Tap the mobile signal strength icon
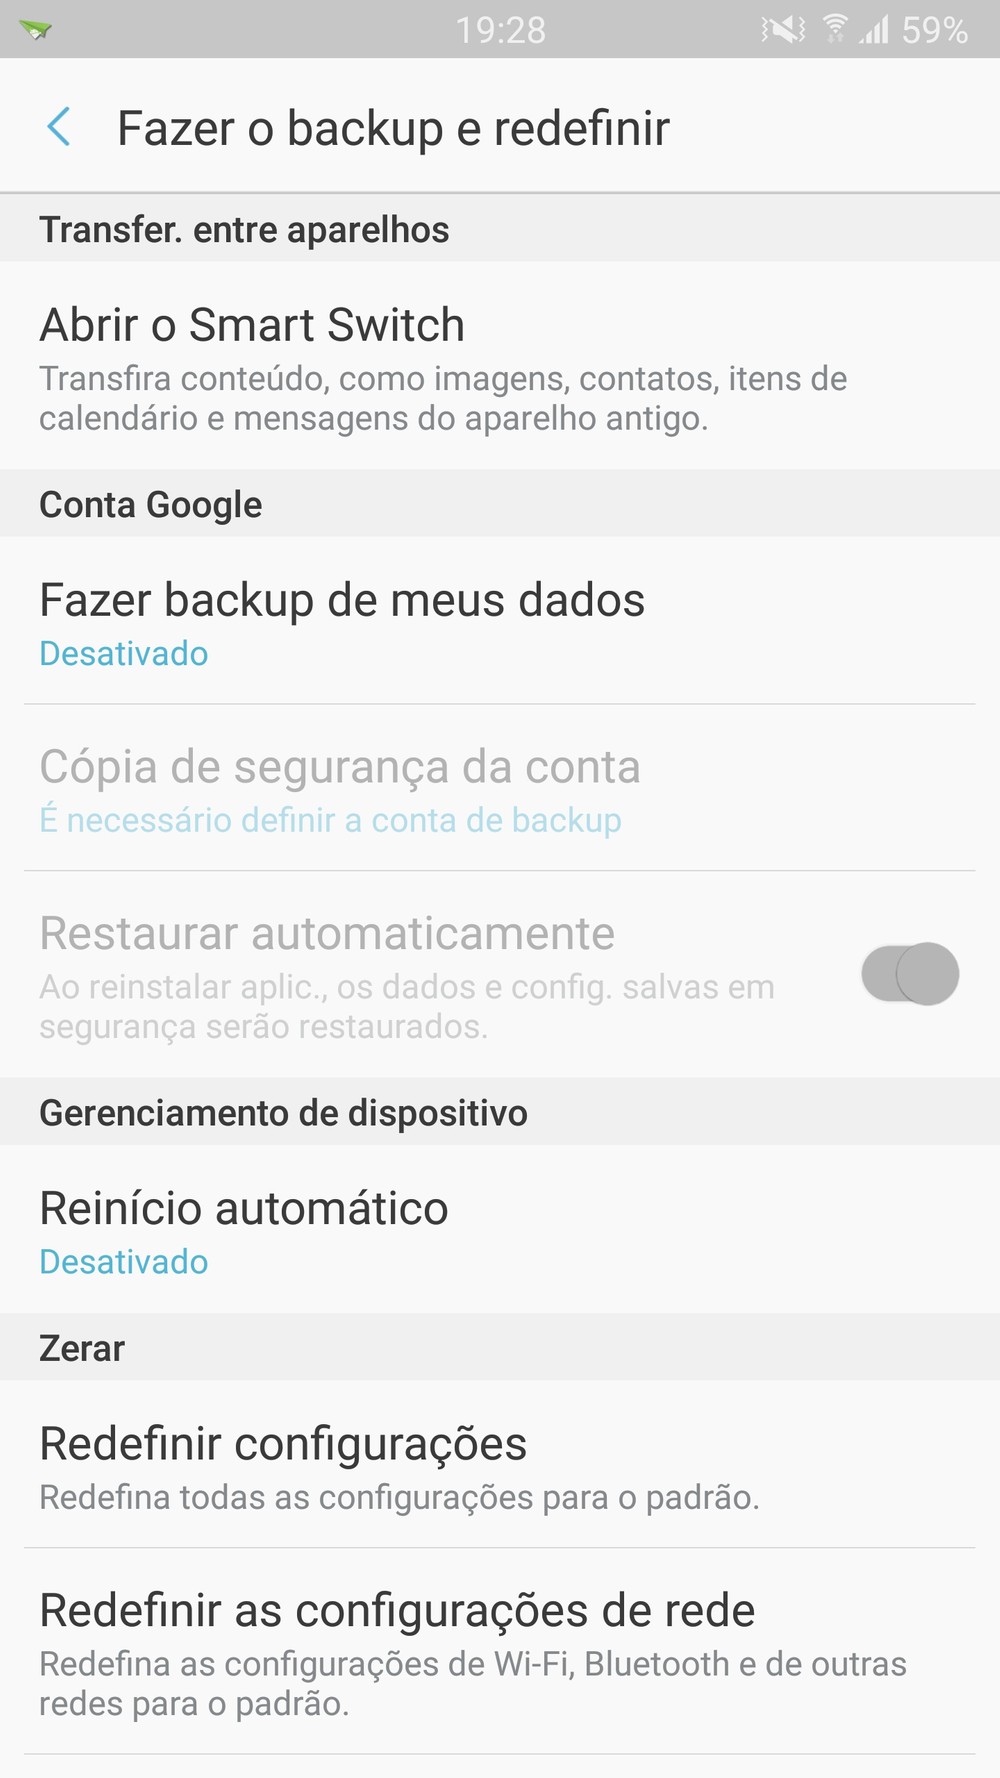 874,30
